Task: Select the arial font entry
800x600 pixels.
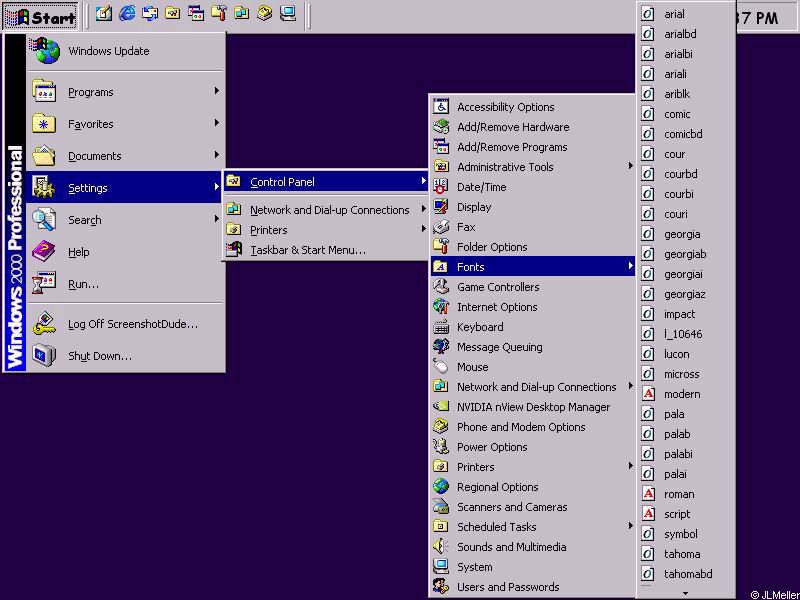Action: pos(686,14)
